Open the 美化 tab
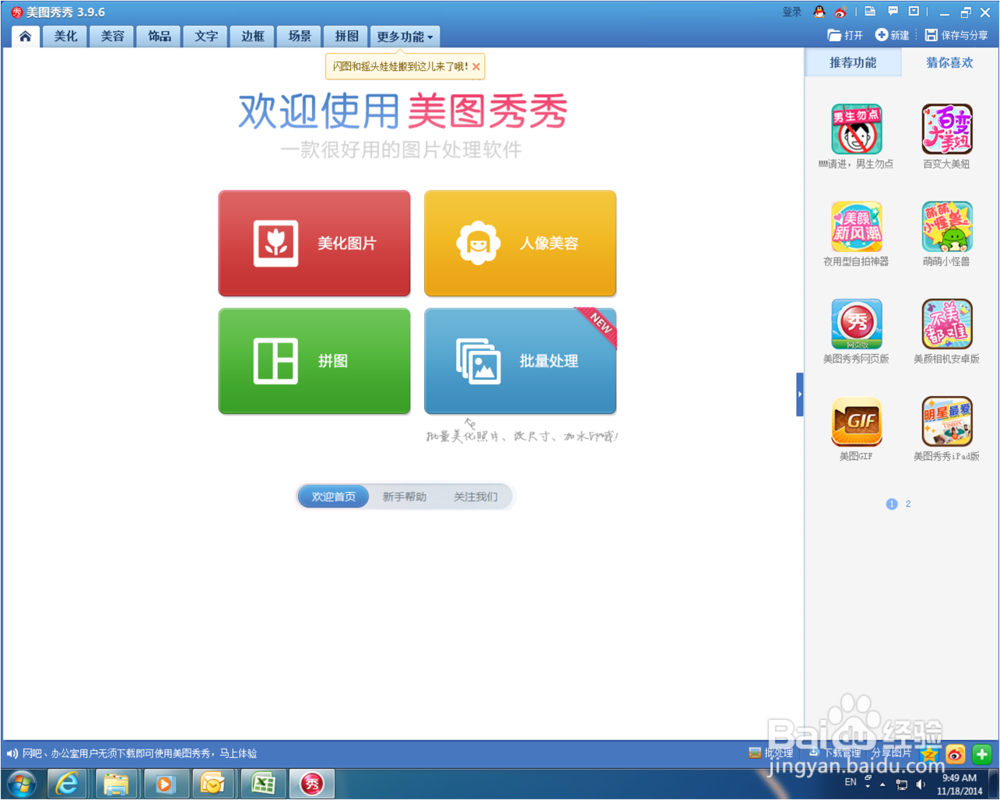The width and height of the screenshot is (1000, 800). (66, 36)
